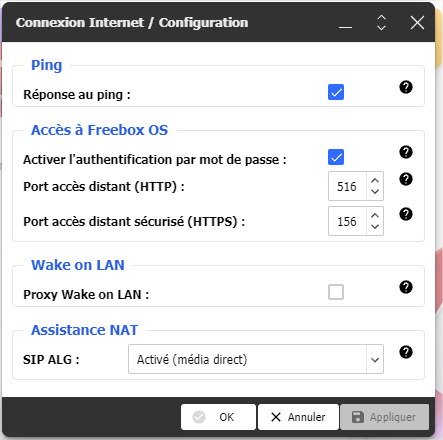Decrease the HTTP port value

tap(375, 192)
